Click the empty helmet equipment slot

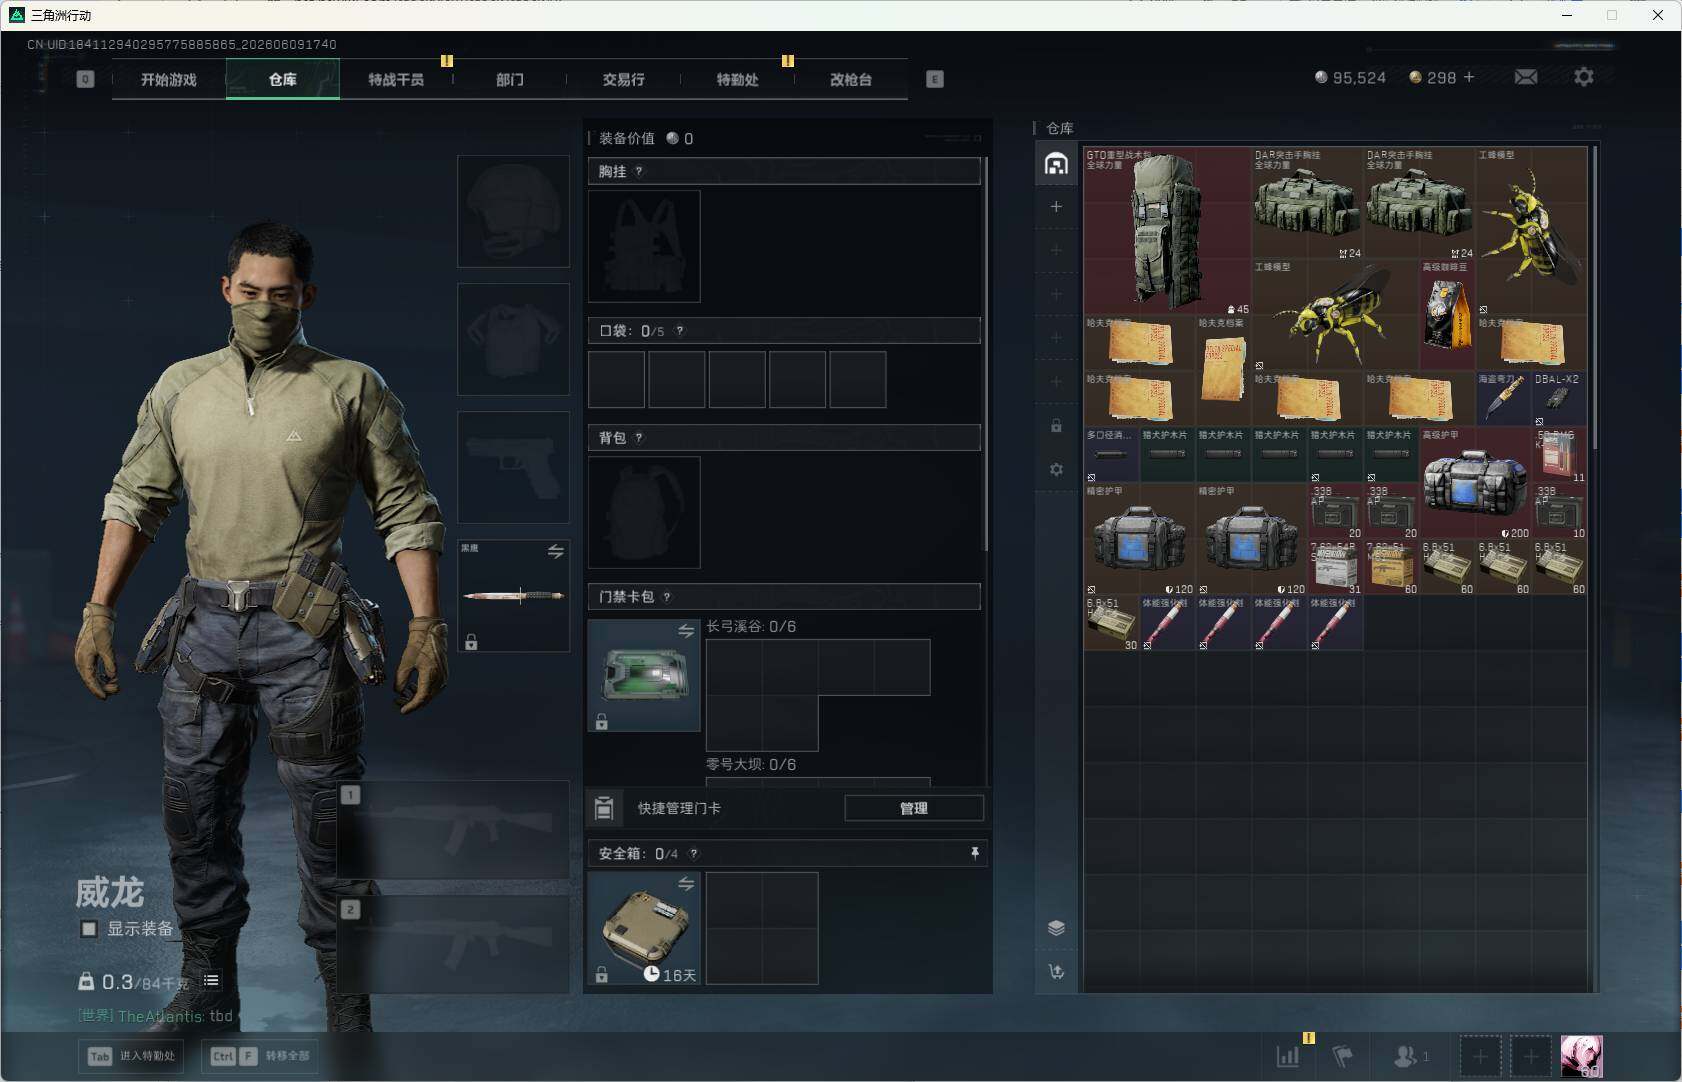coord(514,211)
